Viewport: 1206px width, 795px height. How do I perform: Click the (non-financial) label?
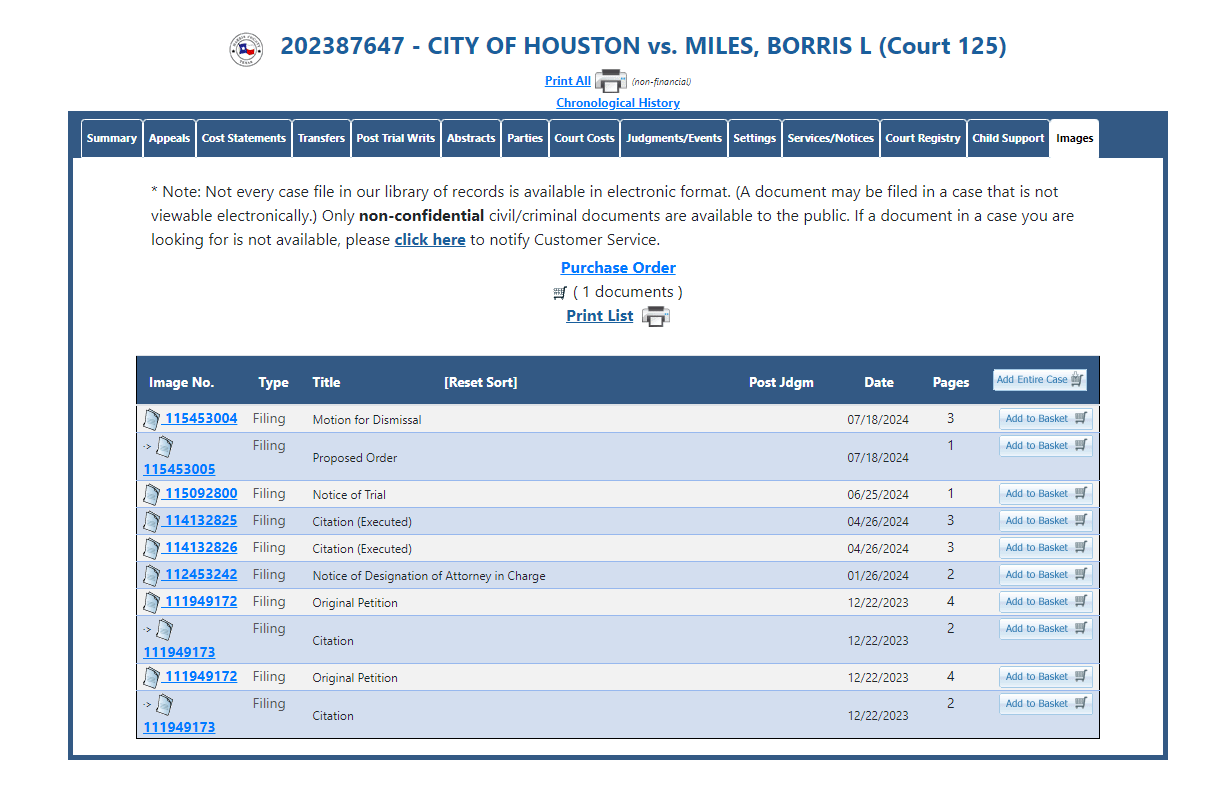(661, 82)
